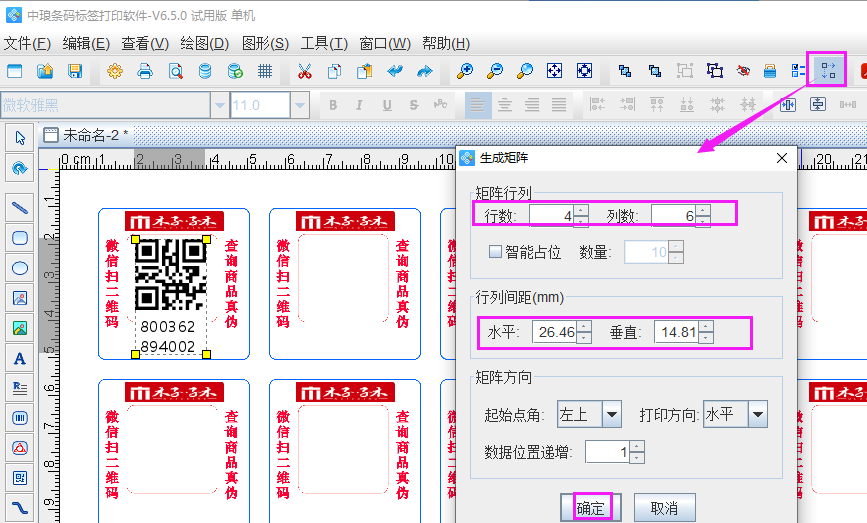The height and width of the screenshot is (523, 867).
Task: Click the Generate matrix toolbar icon
Action: click(x=828, y=70)
